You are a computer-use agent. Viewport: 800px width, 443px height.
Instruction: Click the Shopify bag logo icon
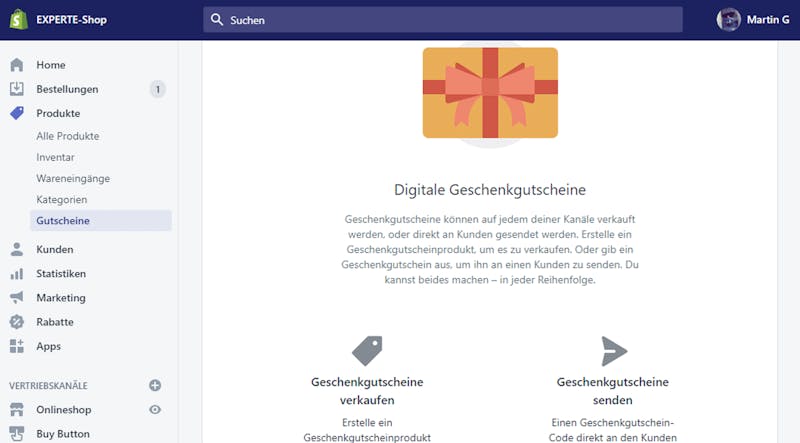(x=18, y=19)
